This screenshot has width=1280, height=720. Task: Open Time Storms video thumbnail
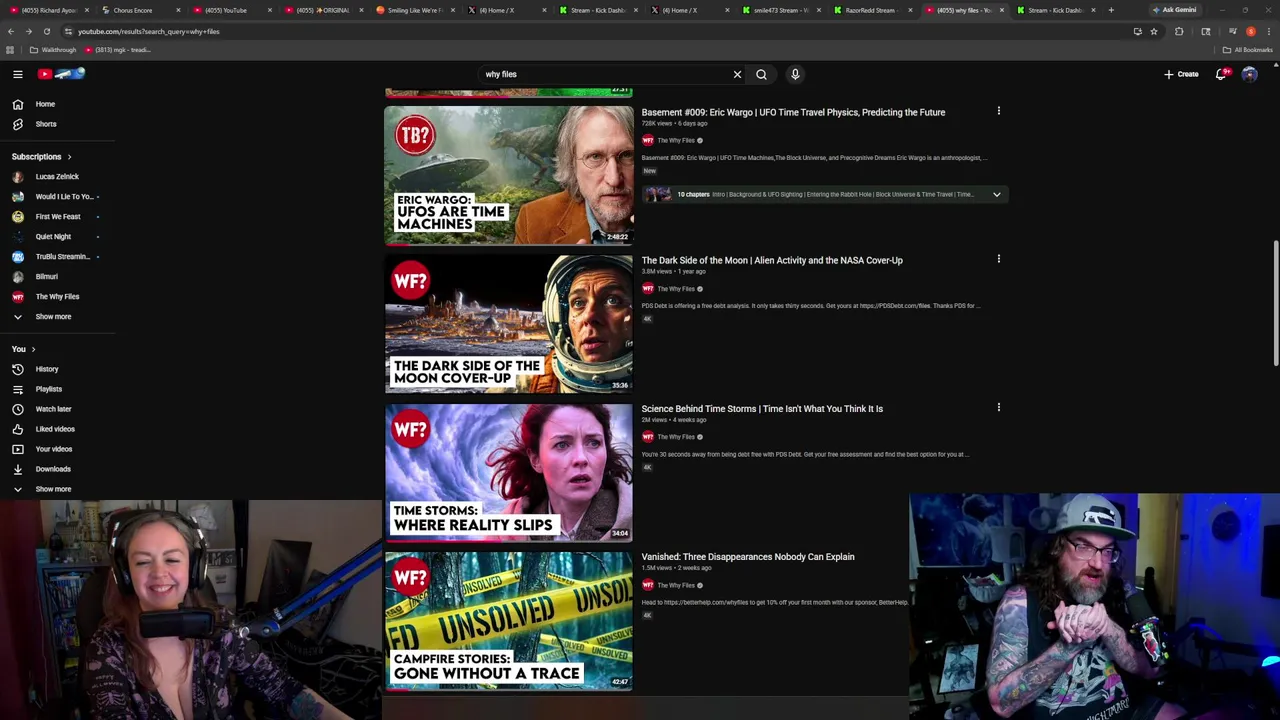click(509, 472)
